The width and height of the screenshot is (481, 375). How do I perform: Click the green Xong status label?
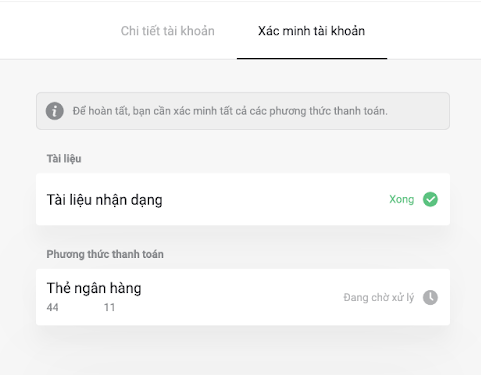402,199
